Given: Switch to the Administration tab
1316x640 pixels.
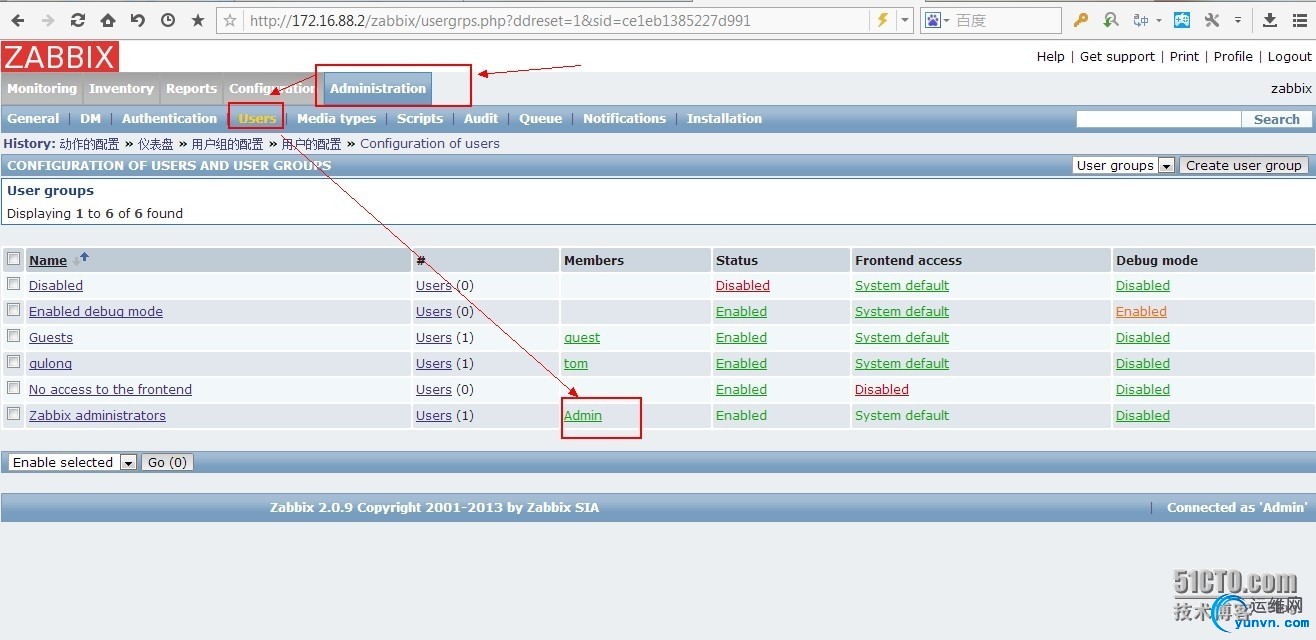Looking at the screenshot, I should tap(378, 88).
